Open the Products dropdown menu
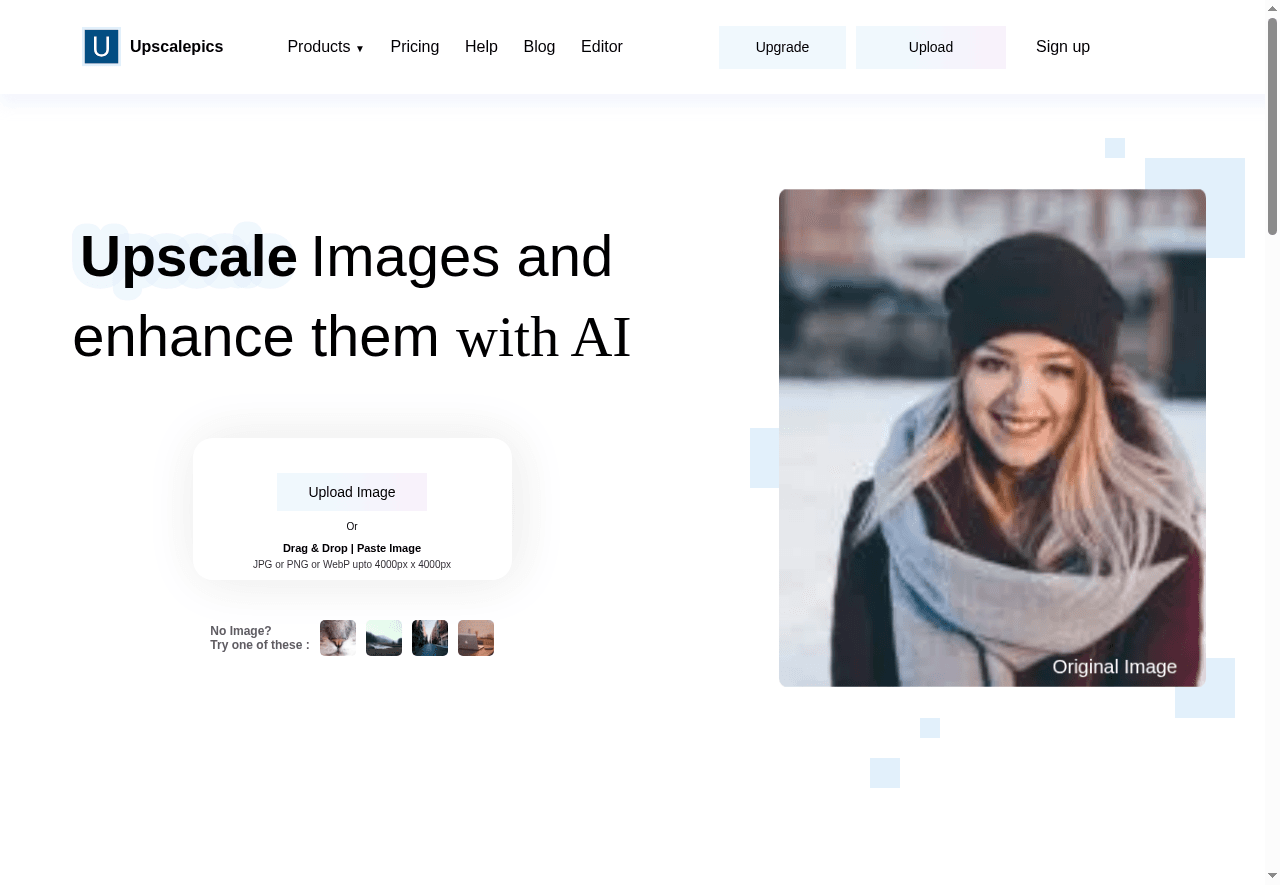The width and height of the screenshot is (1280, 885). tap(325, 47)
